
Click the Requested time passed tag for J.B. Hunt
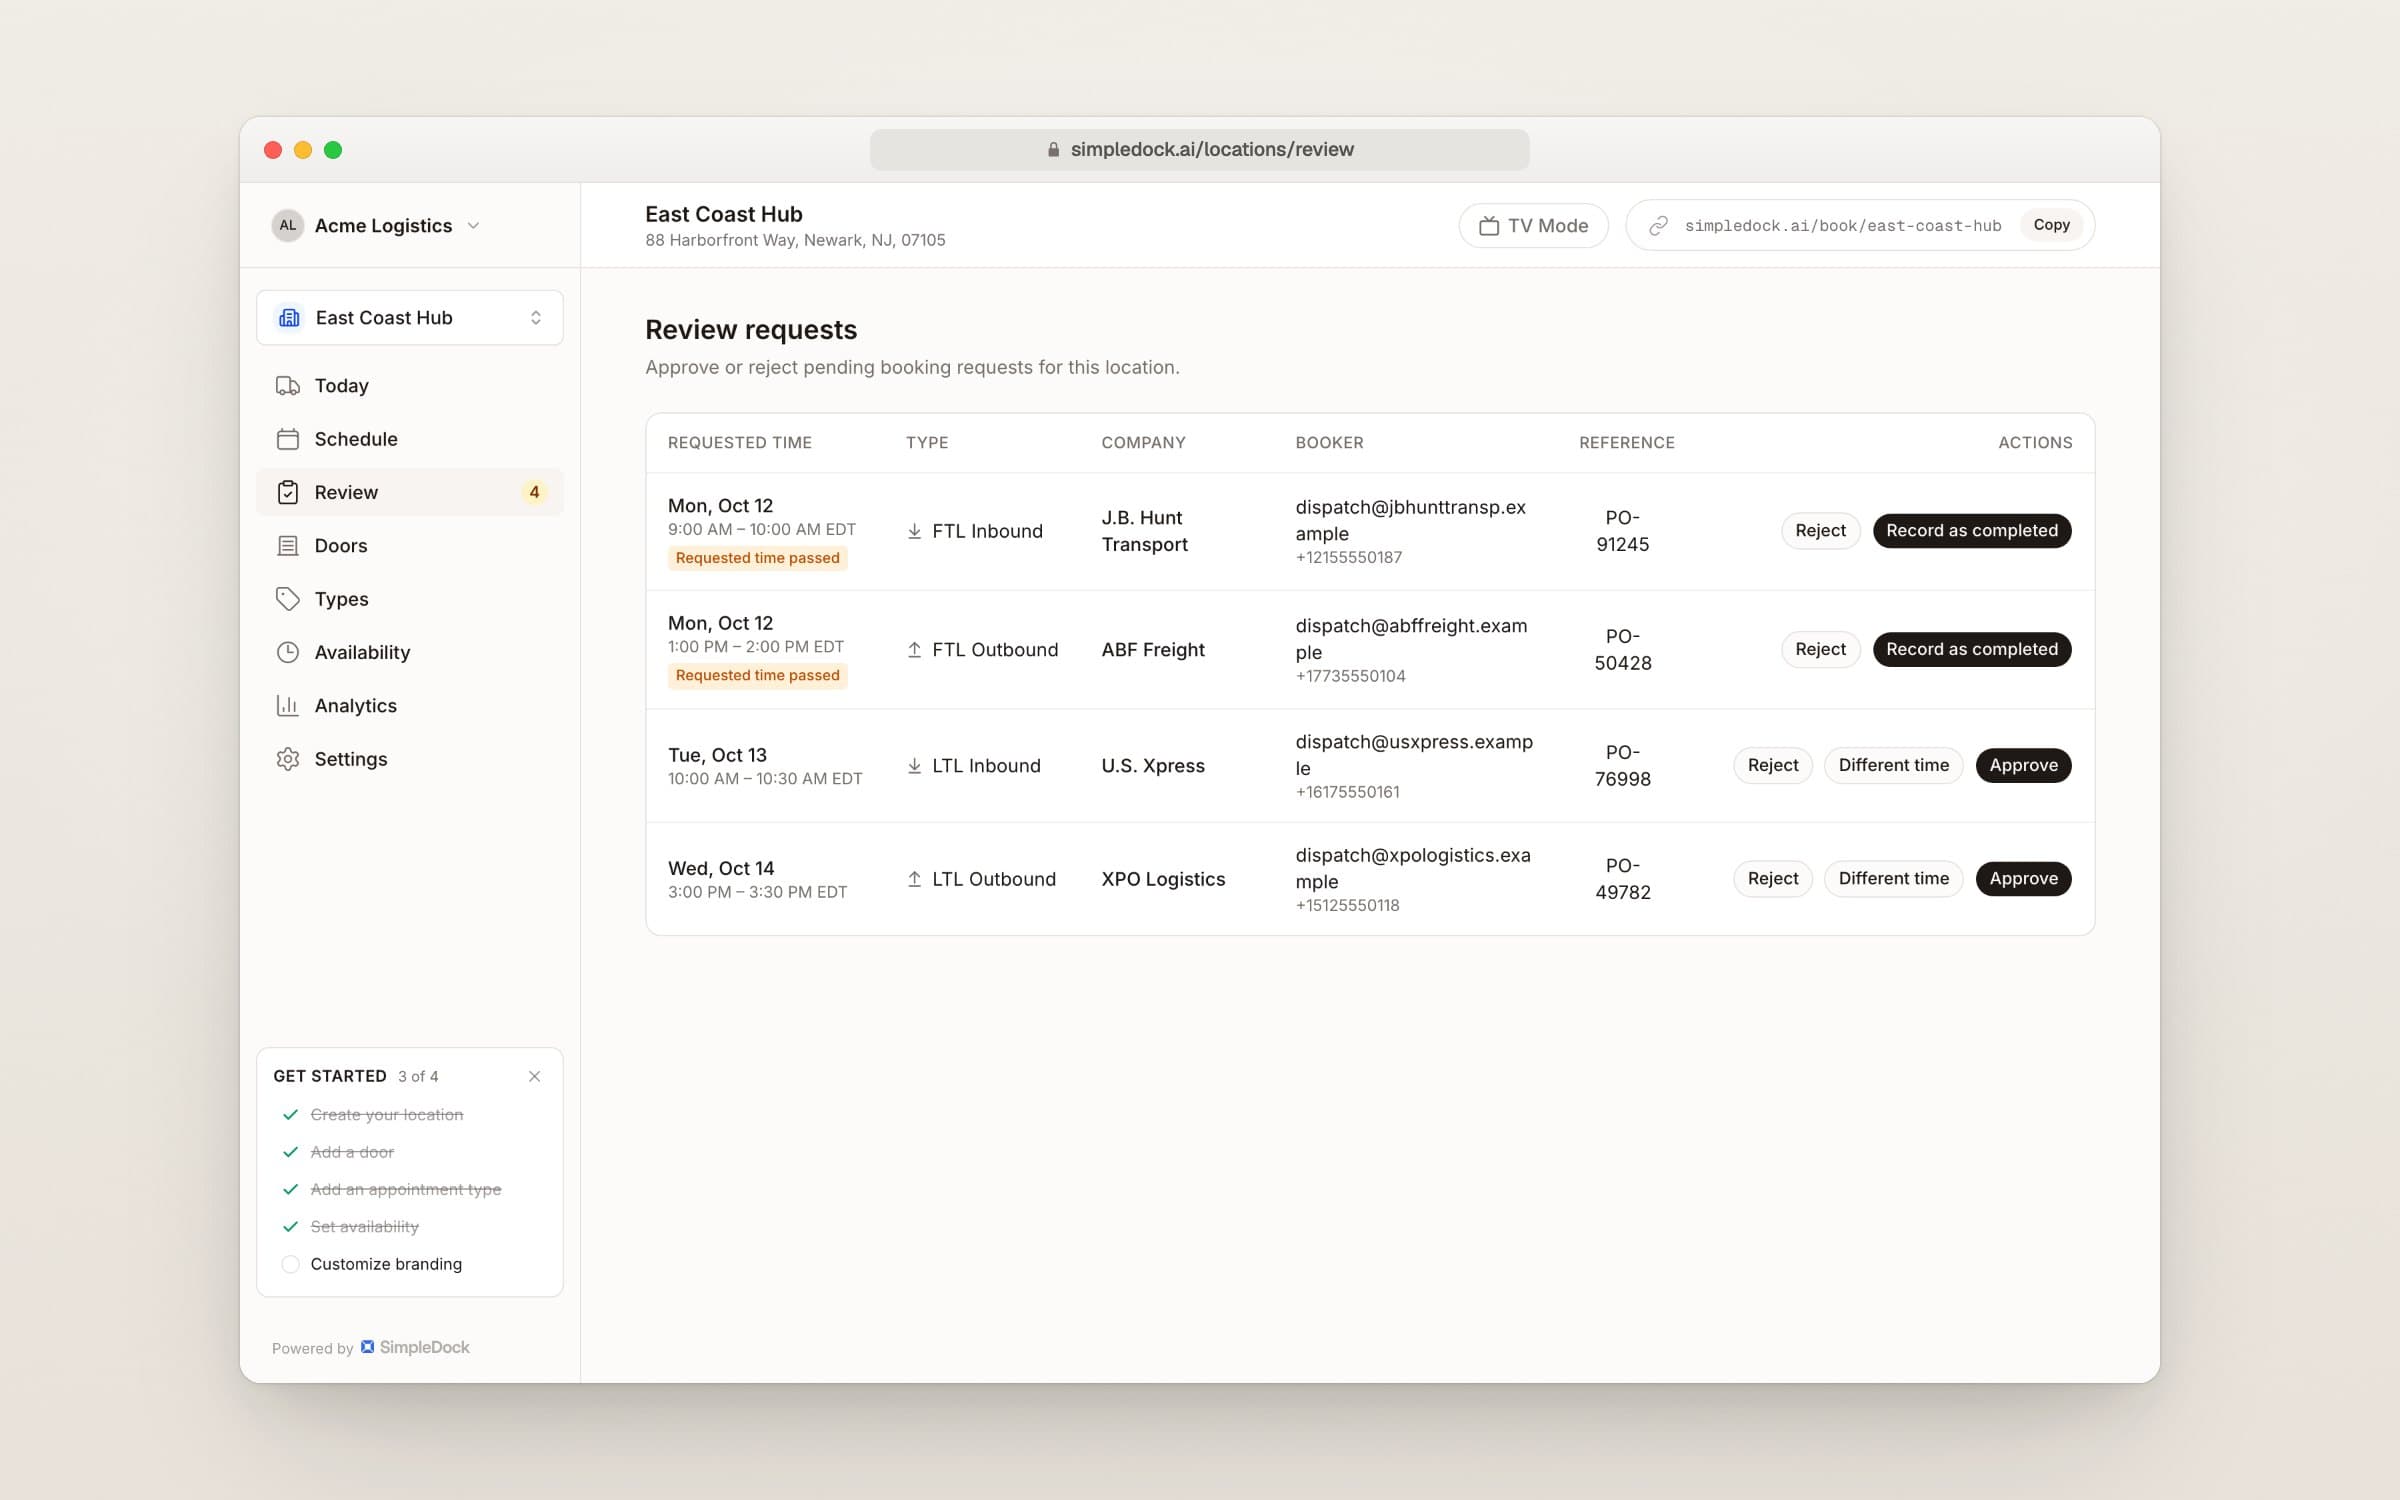coord(757,558)
